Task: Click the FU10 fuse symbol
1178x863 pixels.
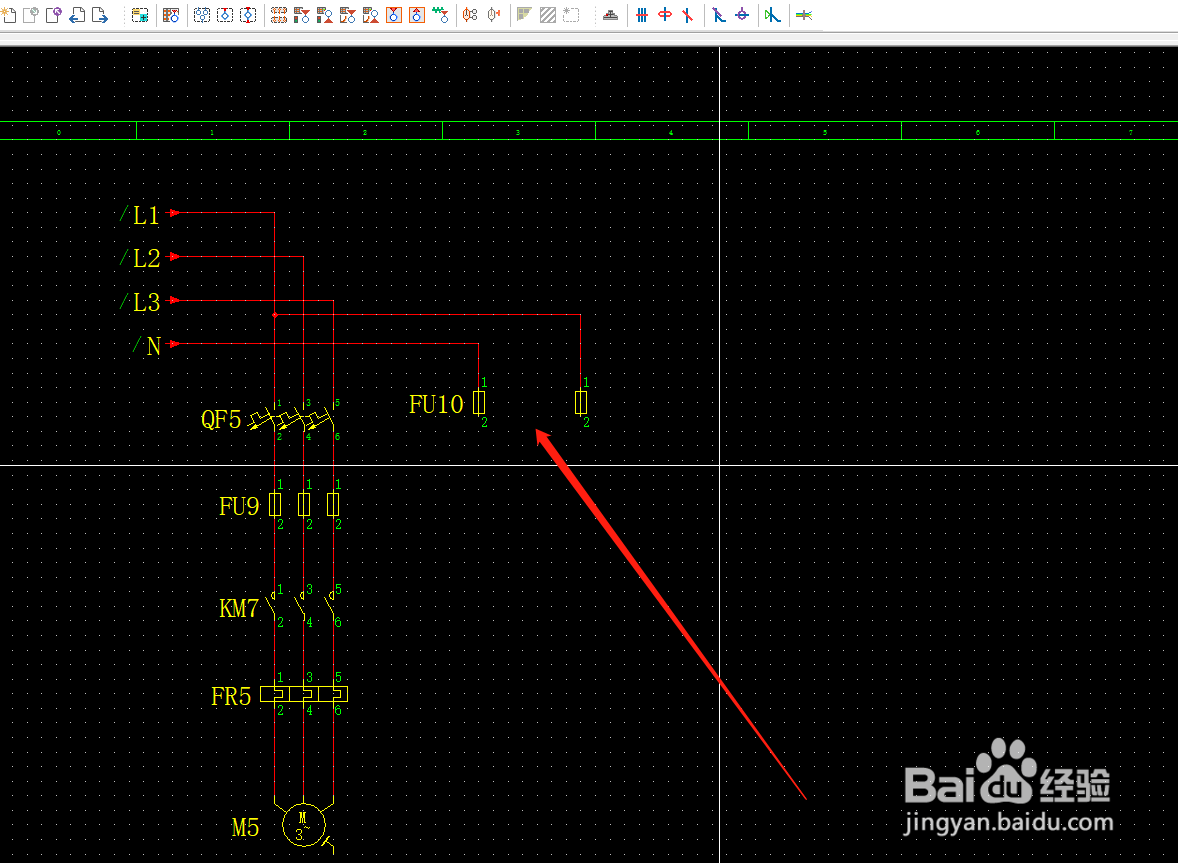Action: (479, 403)
